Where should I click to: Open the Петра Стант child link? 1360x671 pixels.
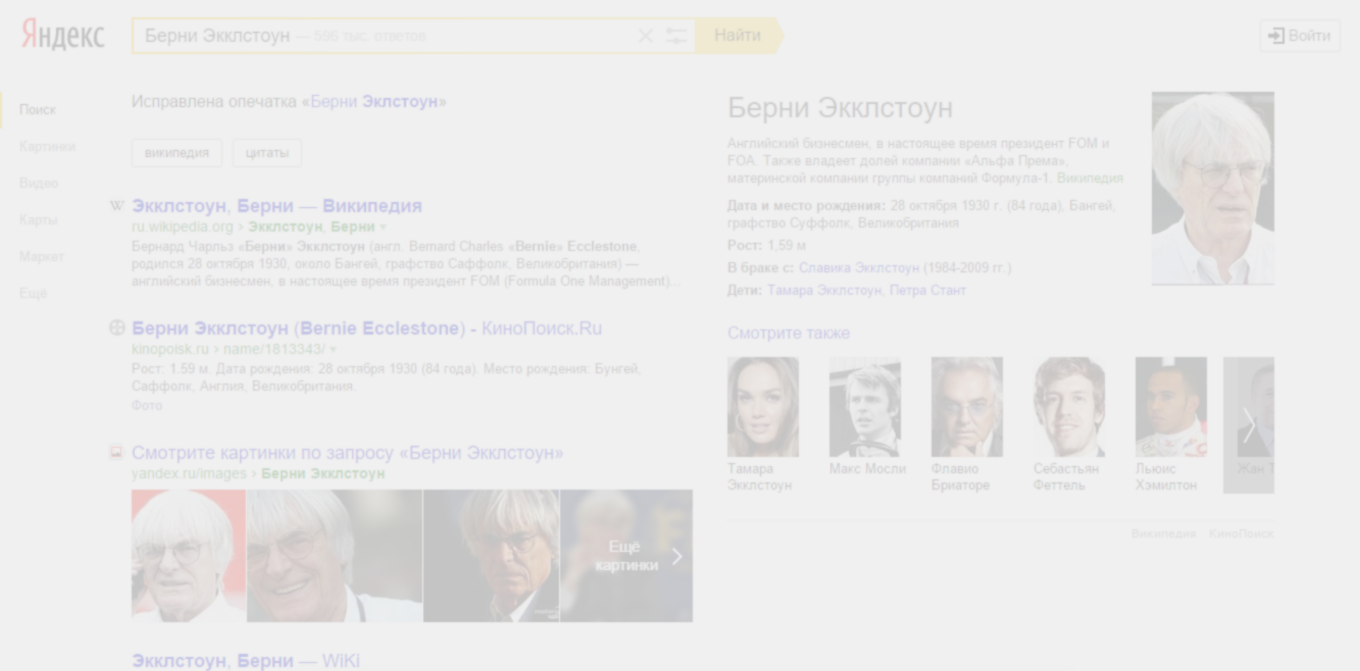tap(928, 291)
